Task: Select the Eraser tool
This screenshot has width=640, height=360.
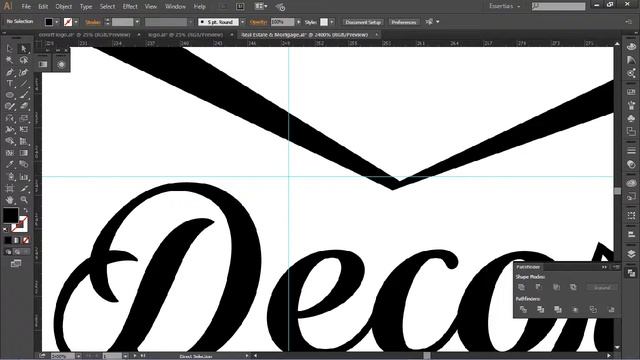Action: pyautogui.click(x=24, y=107)
